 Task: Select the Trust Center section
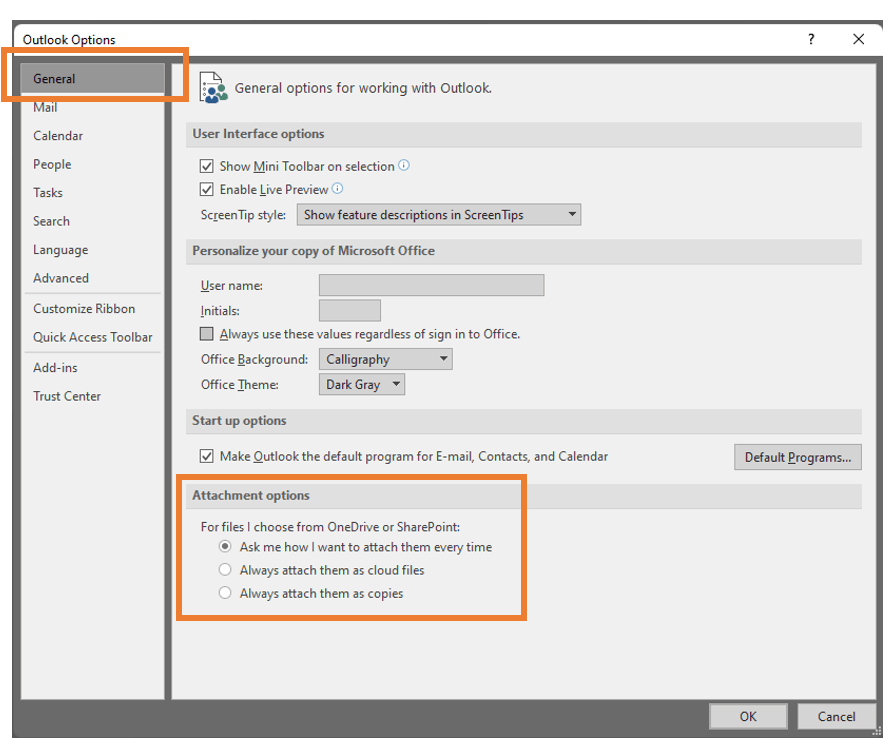pyautogui.click(x=67, y=396)
